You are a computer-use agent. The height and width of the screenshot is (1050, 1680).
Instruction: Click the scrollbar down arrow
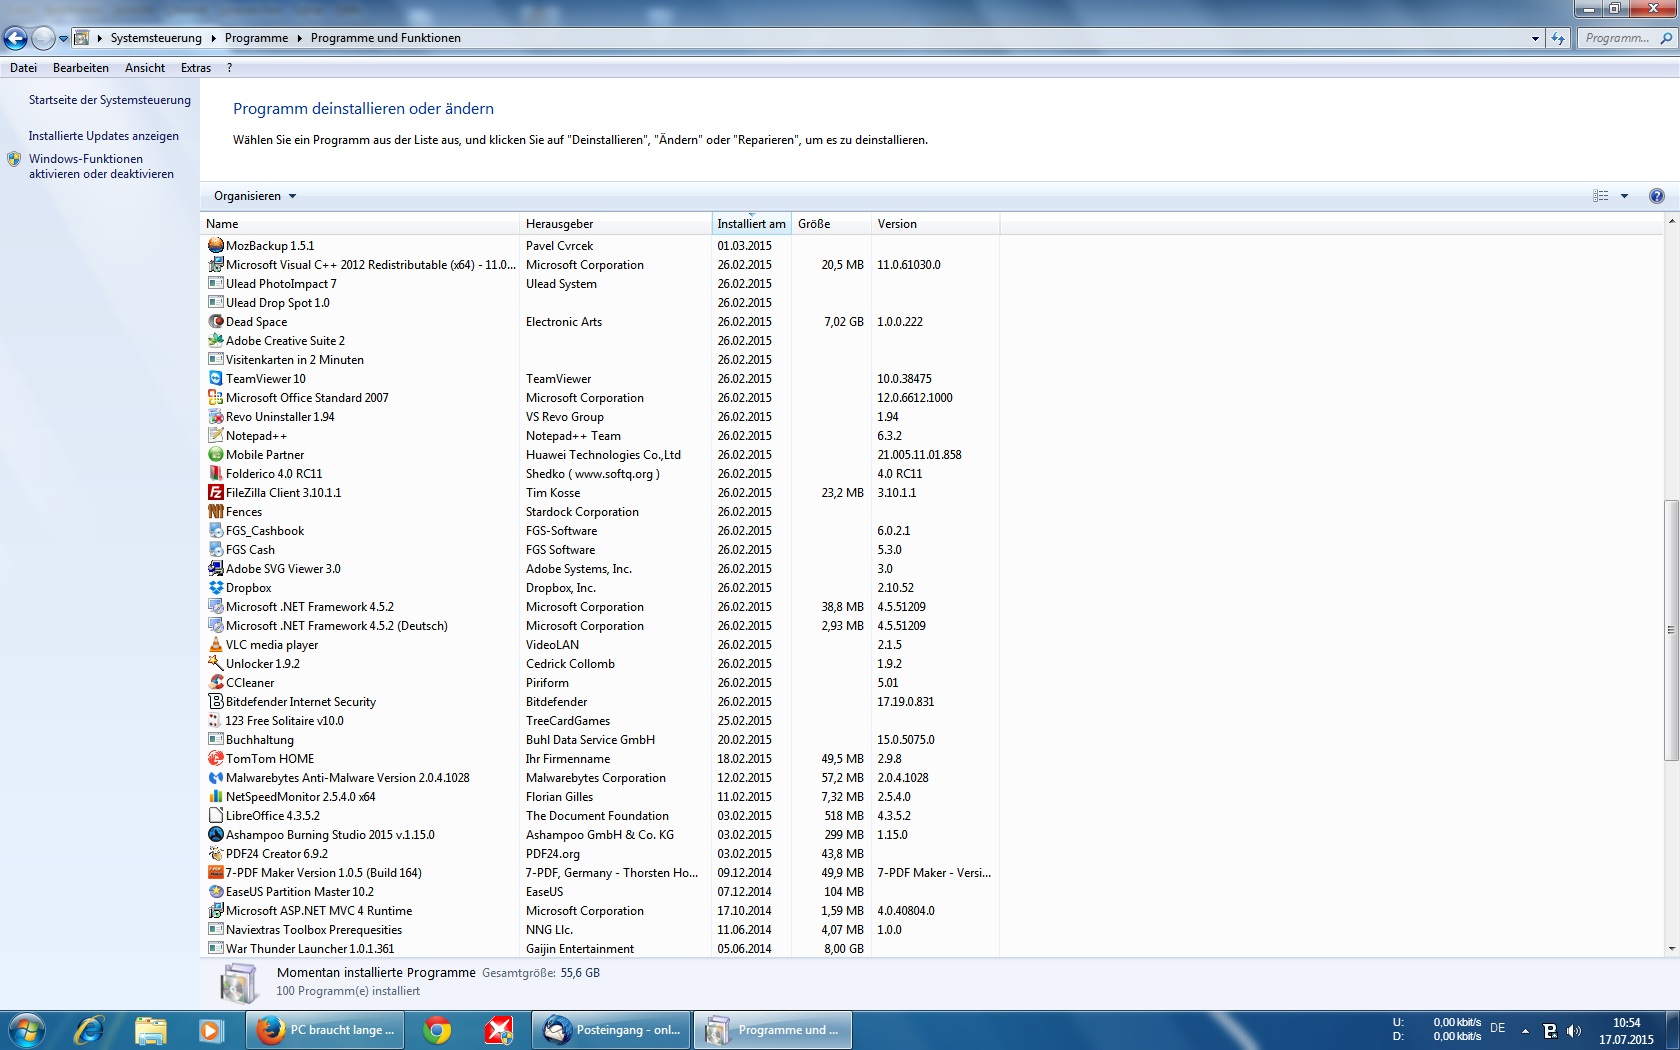coord(1670,949)
